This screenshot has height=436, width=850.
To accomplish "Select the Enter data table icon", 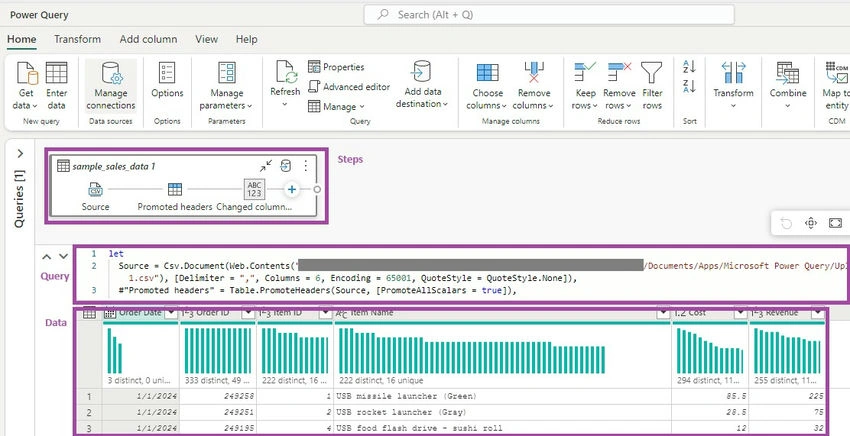I will coord(56,73).
